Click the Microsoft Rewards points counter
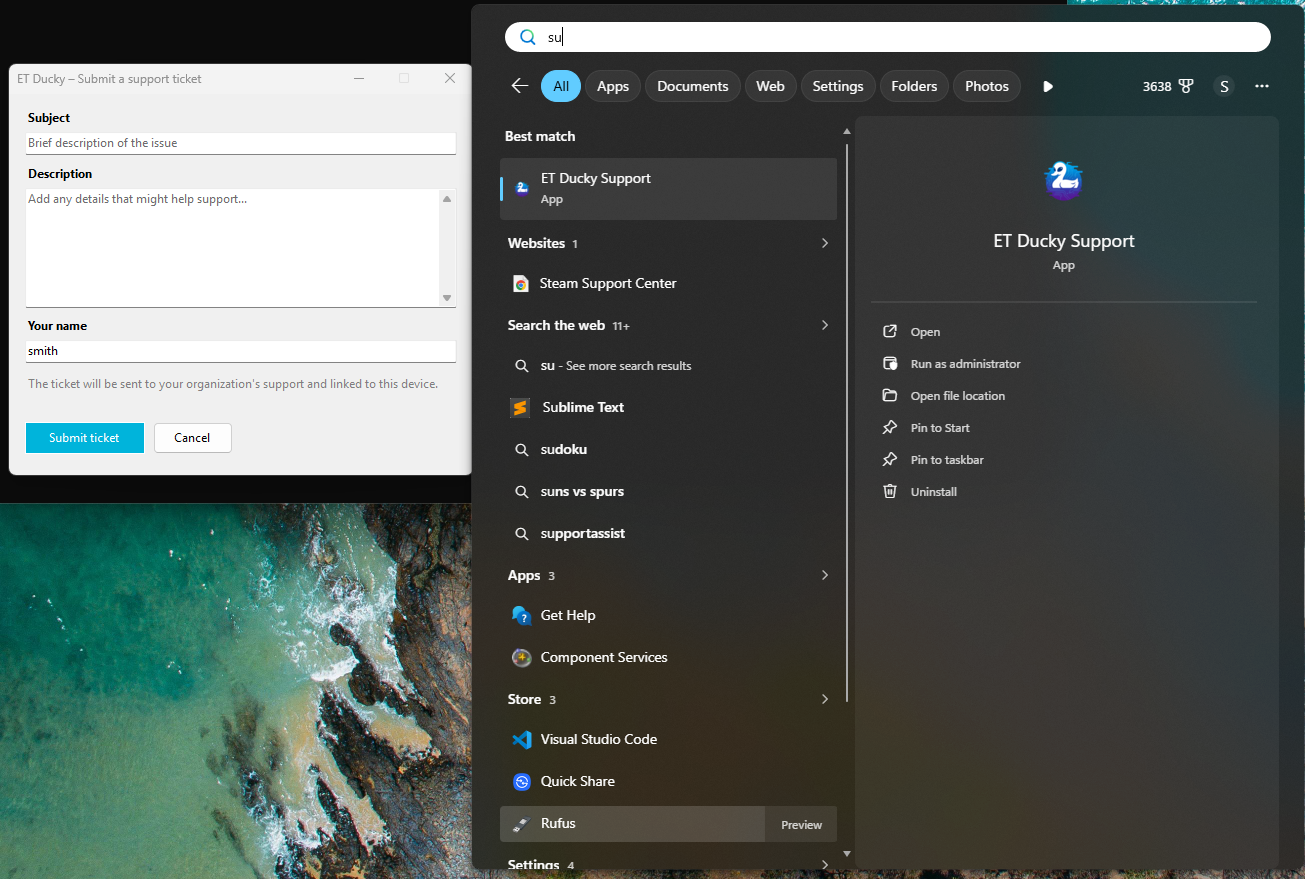 point(1168,86)
